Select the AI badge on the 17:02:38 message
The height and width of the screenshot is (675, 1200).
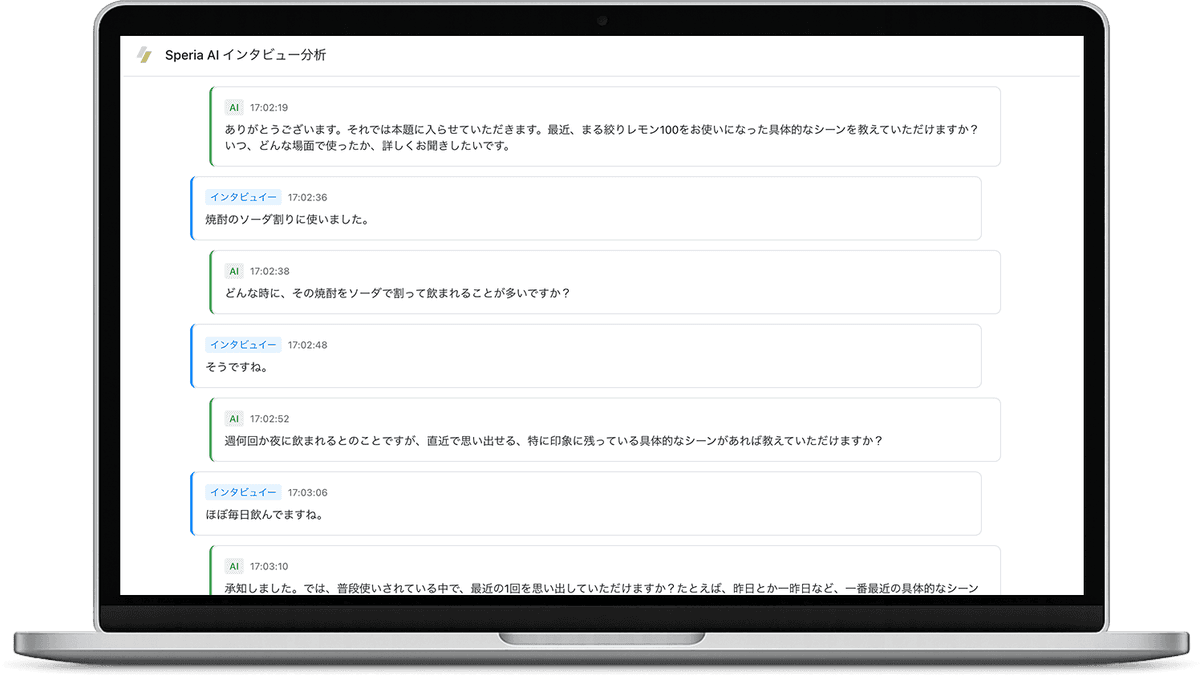tap(233, 271)
